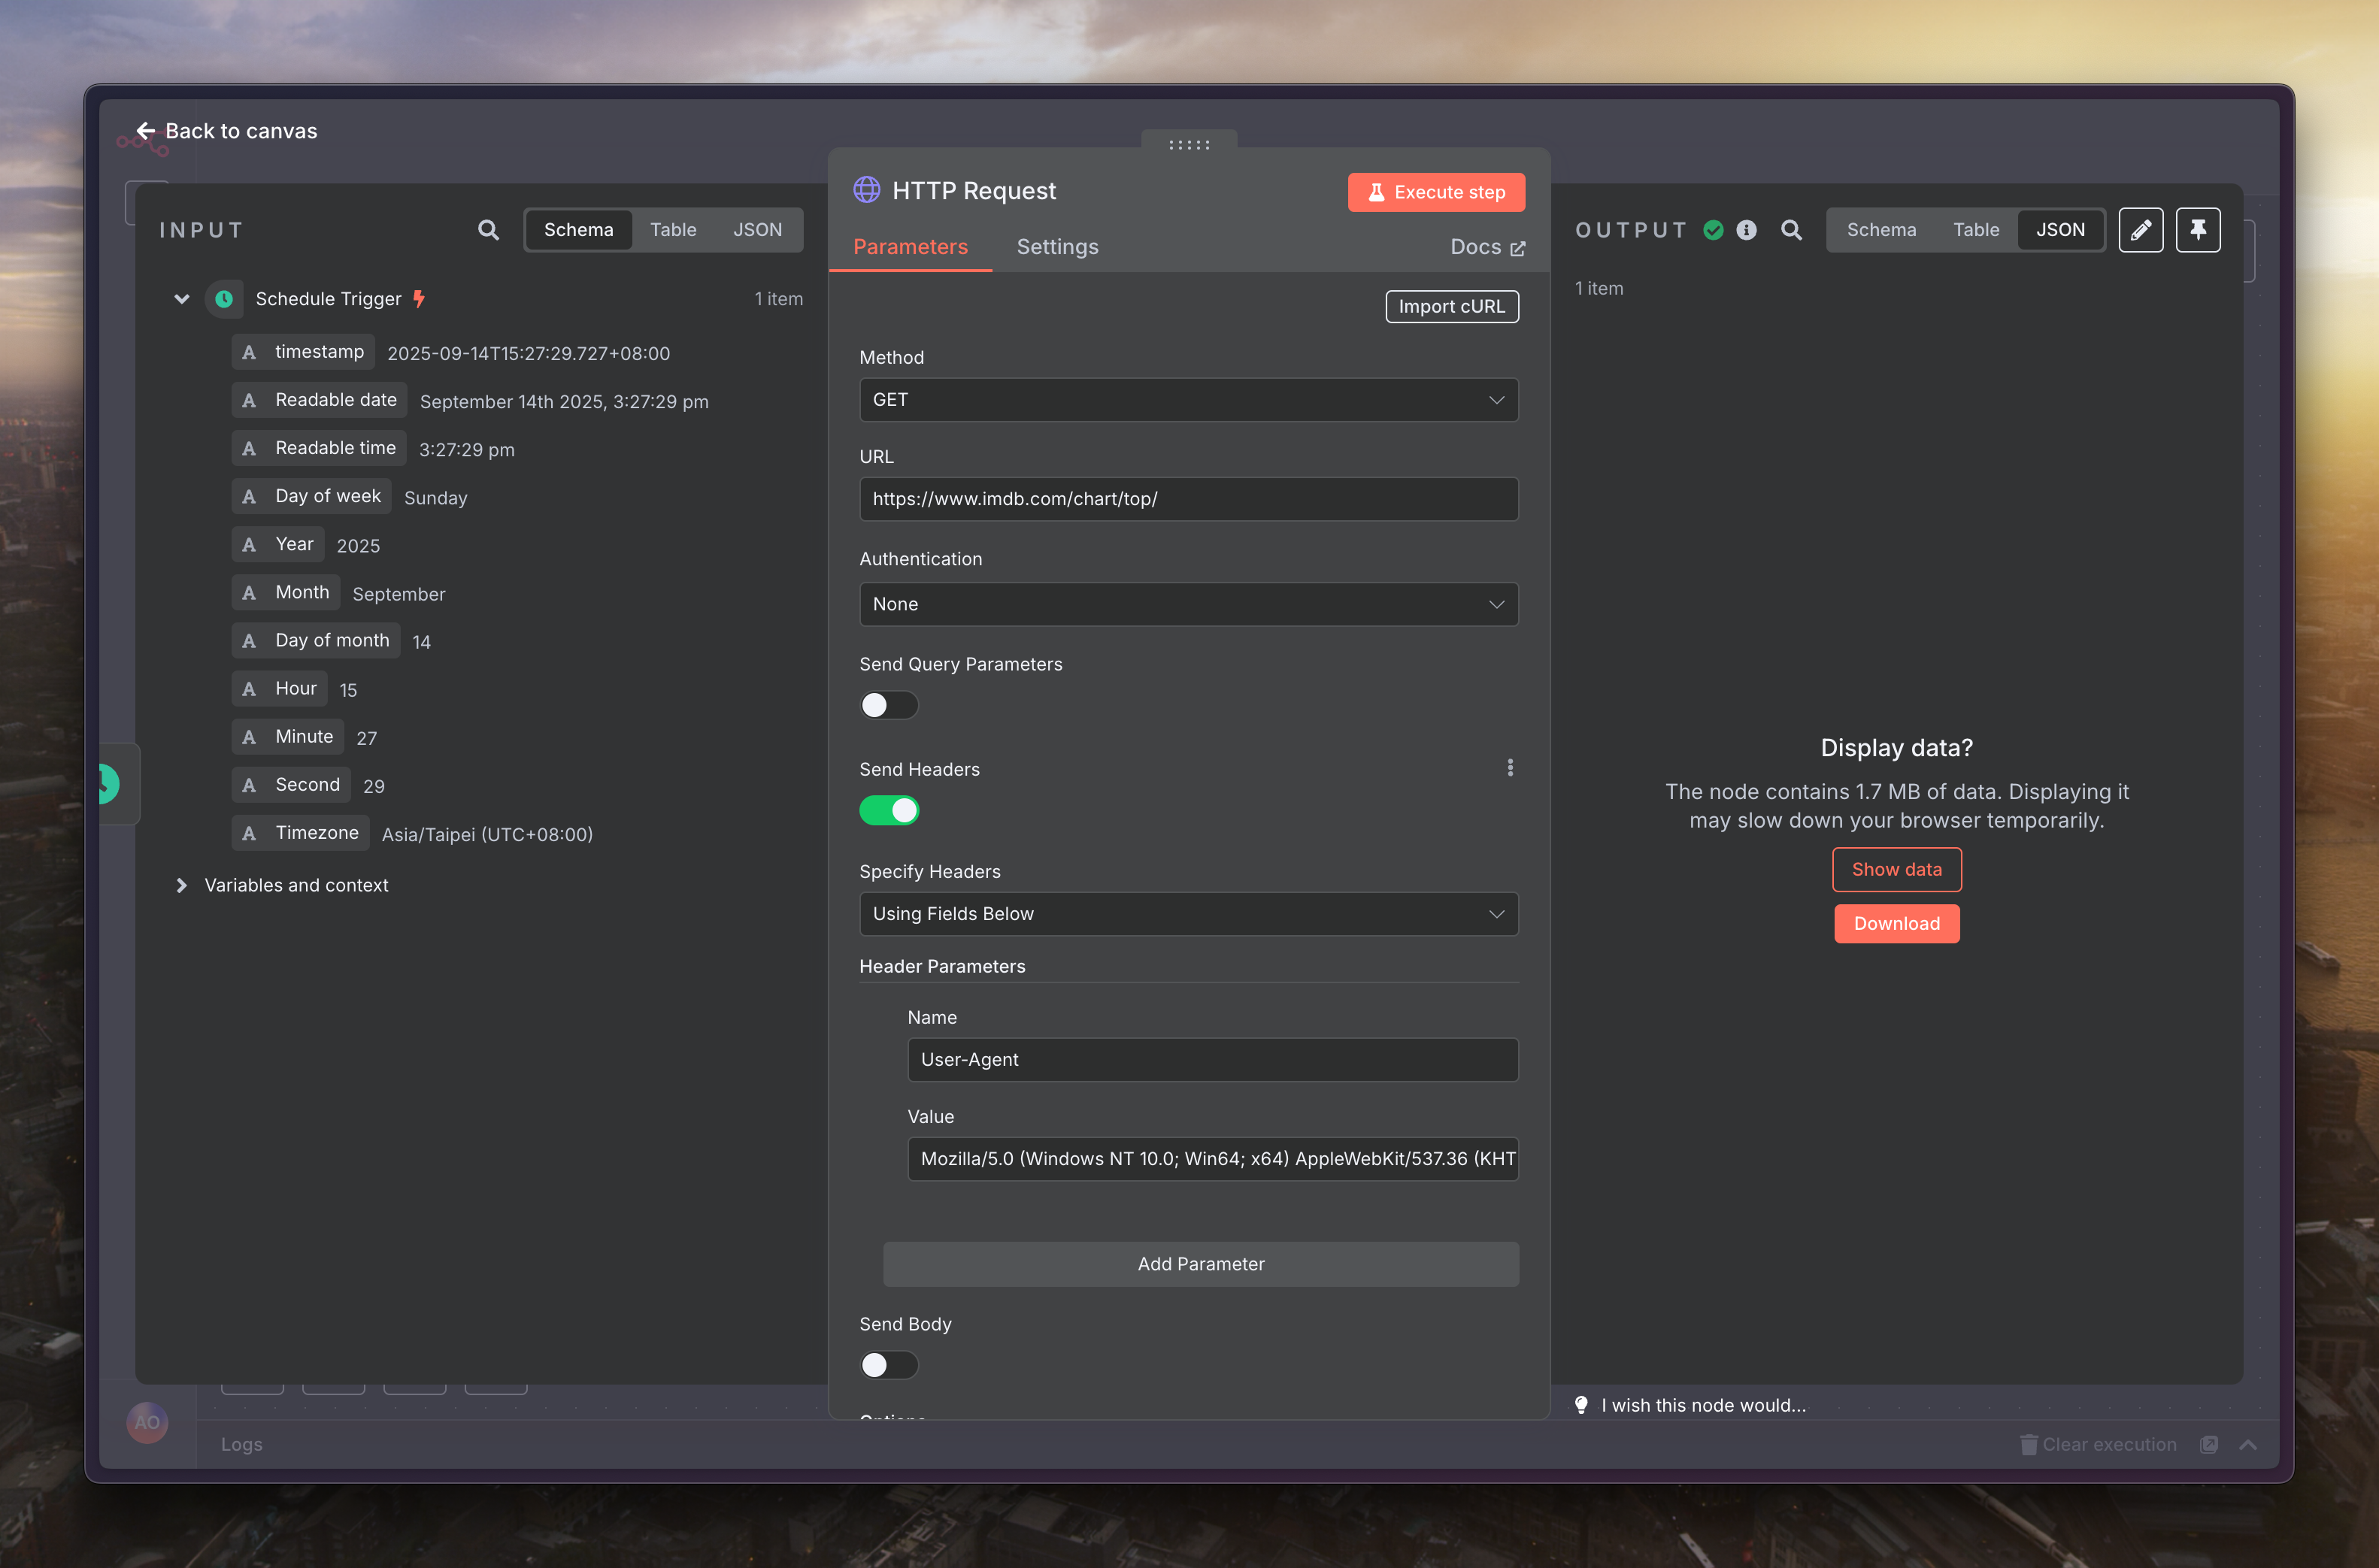Image resolution: width=2379 pixels, height=1568 pixels.
Task: Open the Docs external link
Action: click(x=1487, y=247)
